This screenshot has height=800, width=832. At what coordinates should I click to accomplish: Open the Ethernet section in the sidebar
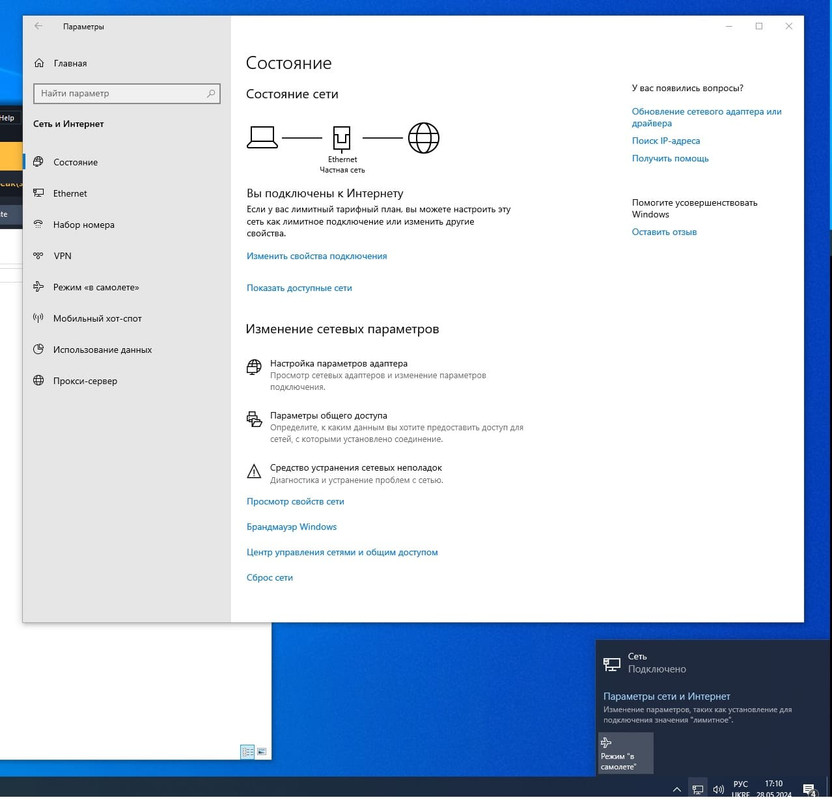[x=126, y=194]
